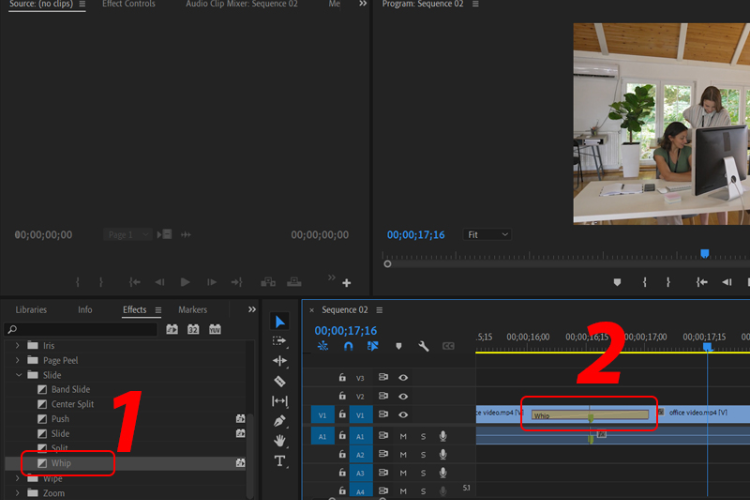Click Program monitor Go to In

point(702,282)
